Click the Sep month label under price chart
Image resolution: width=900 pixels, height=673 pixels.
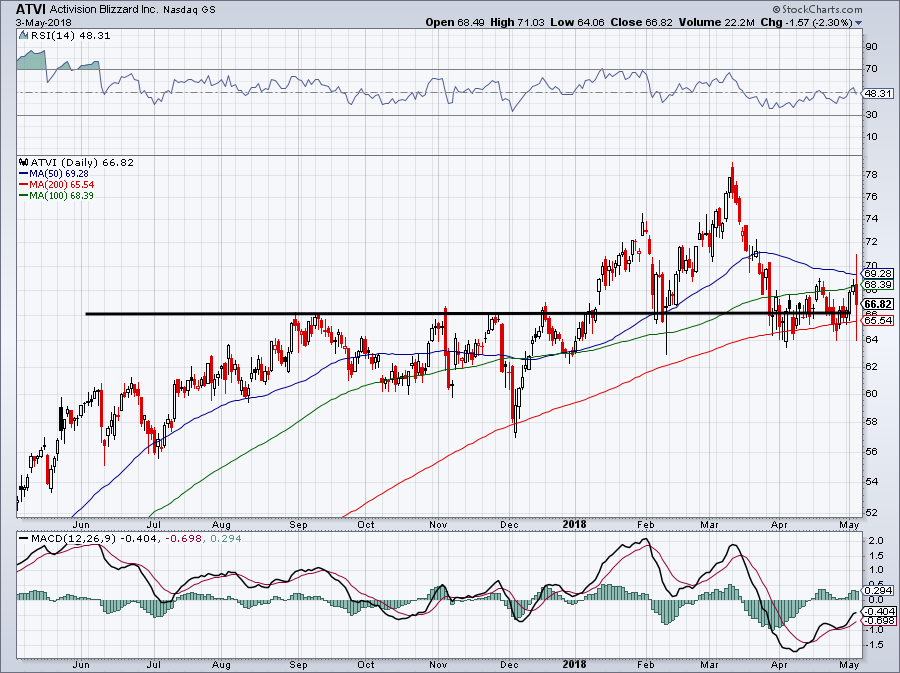click(x=298, y=524)
